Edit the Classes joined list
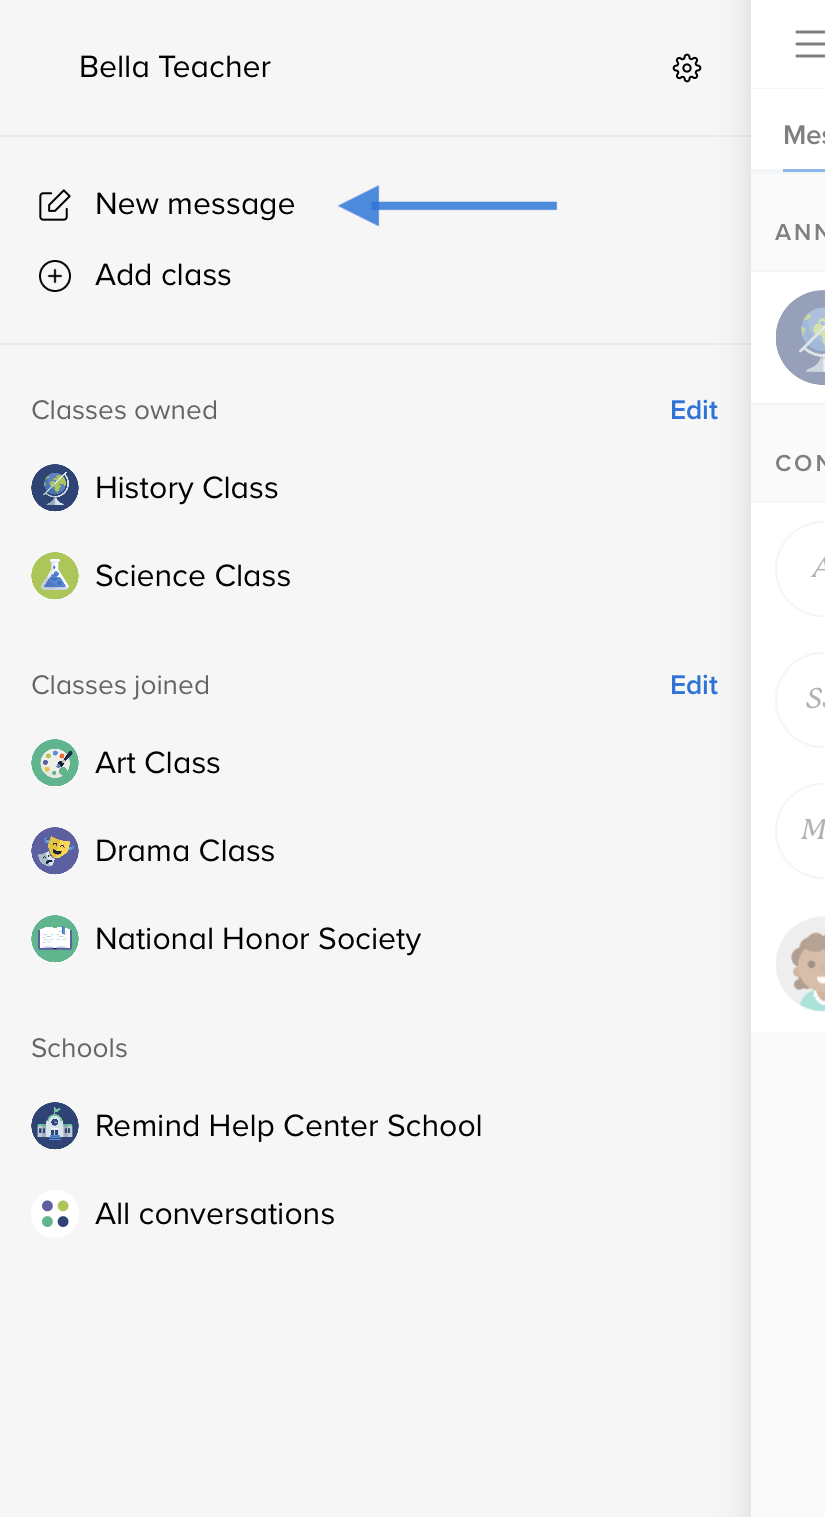The width and height of the screenshot is (825, 1517). [694, 685]
